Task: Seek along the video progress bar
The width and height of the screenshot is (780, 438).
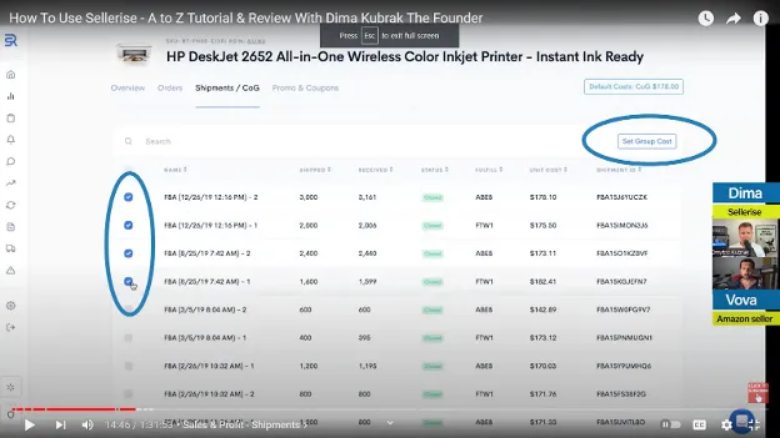Action: pyautogui.click(x=390, y=409)
